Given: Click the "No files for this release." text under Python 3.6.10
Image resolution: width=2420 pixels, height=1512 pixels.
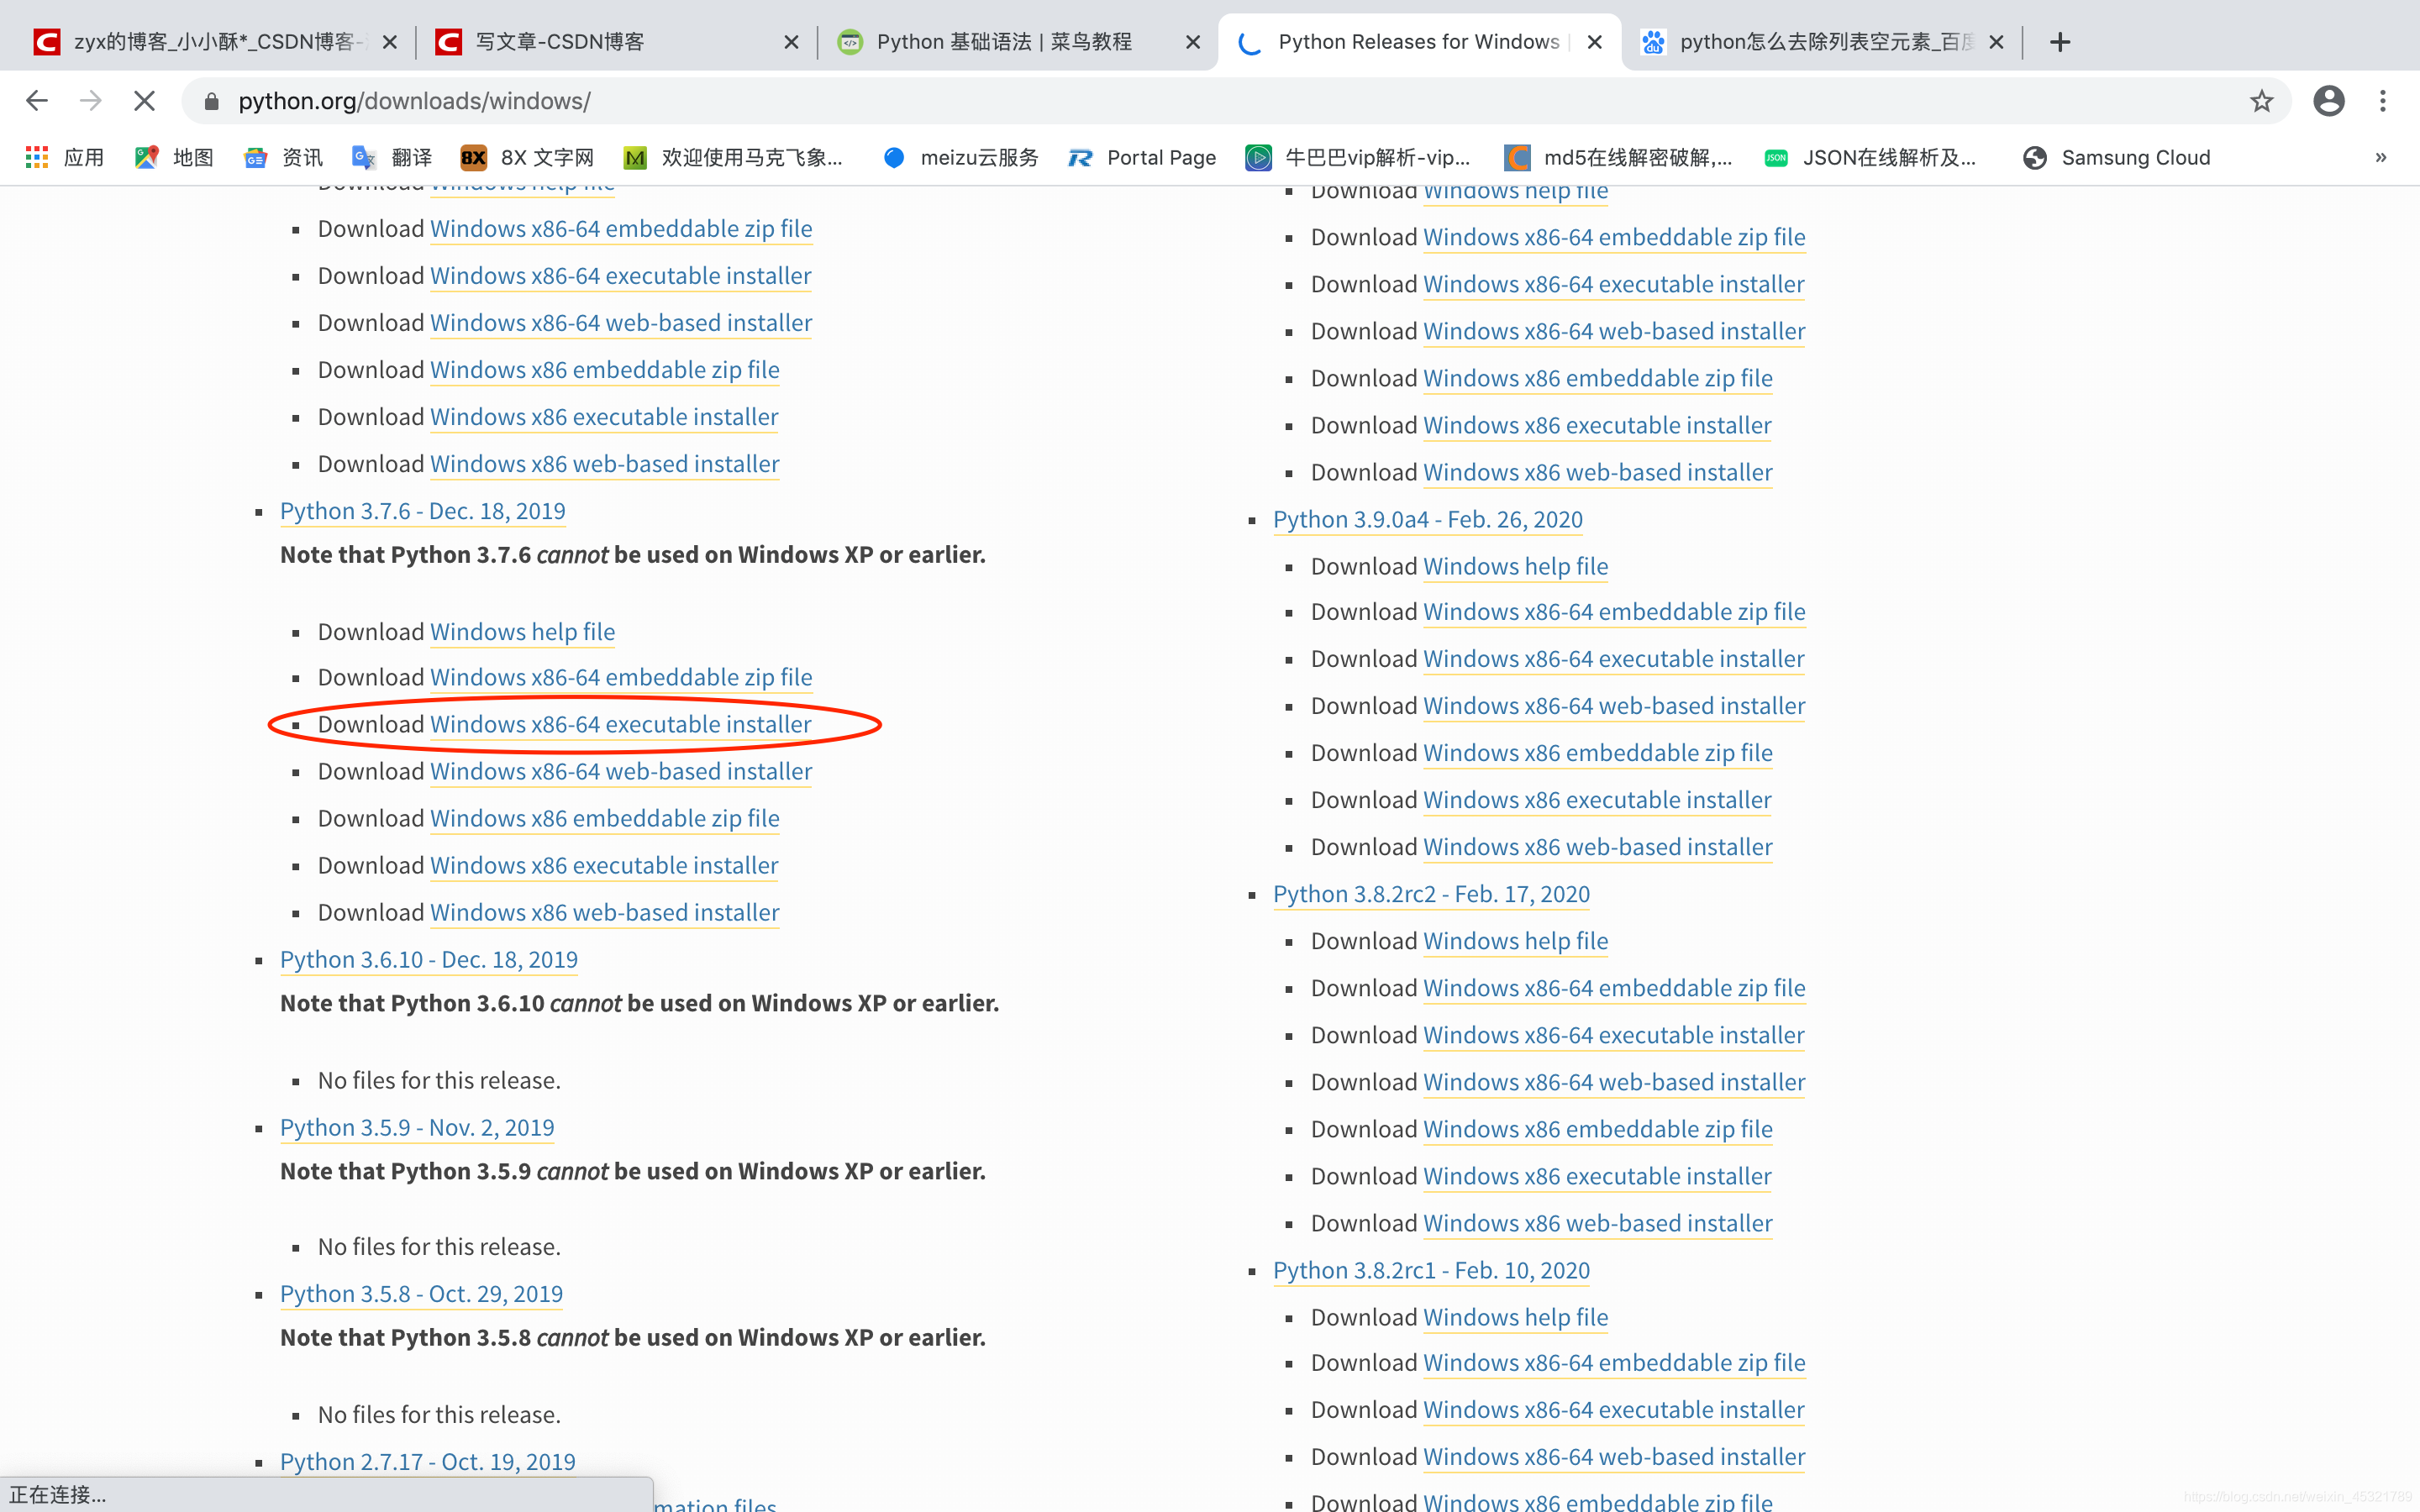Looking at the screenshot, I should click(439, 1080).
